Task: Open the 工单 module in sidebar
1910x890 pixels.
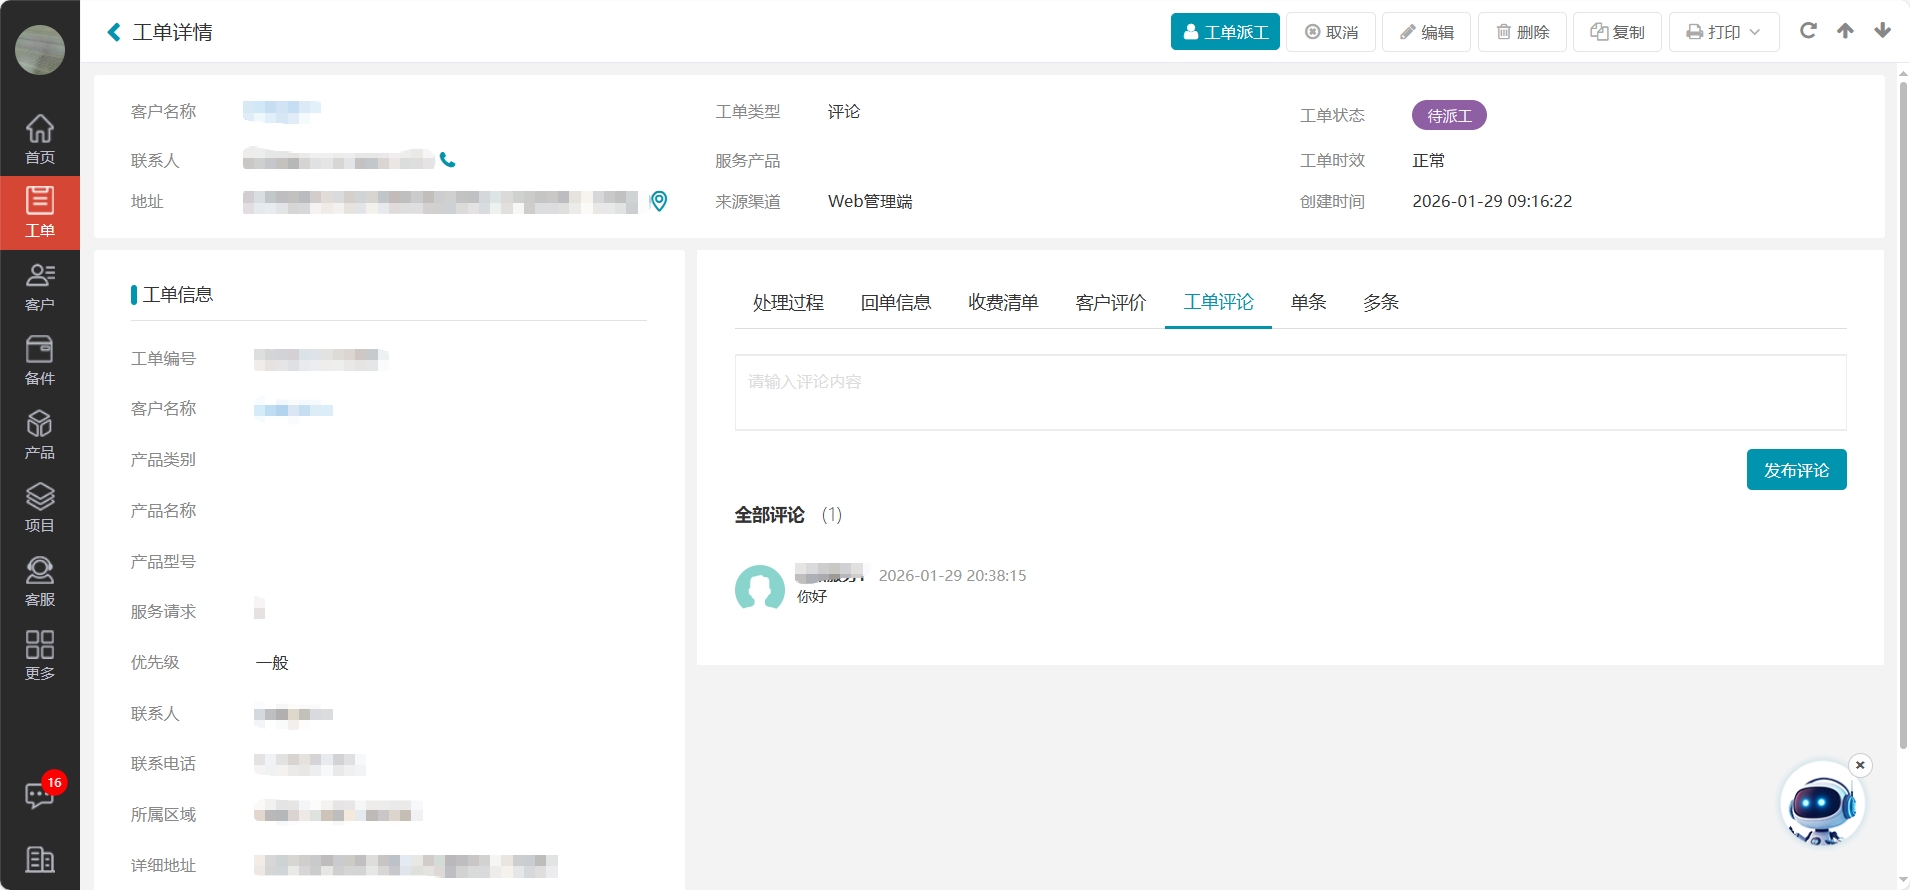Action: pyautogui.click(x=40, y=212)
